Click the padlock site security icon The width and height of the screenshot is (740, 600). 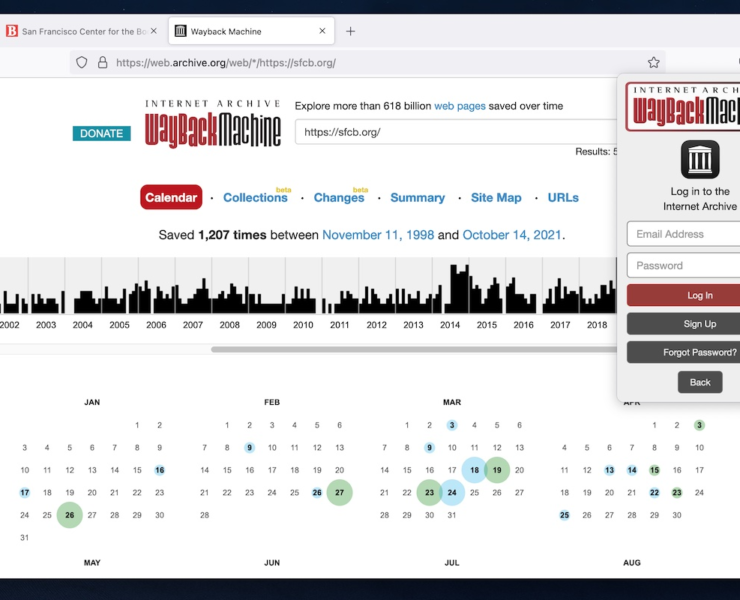[x=102, y=62]
